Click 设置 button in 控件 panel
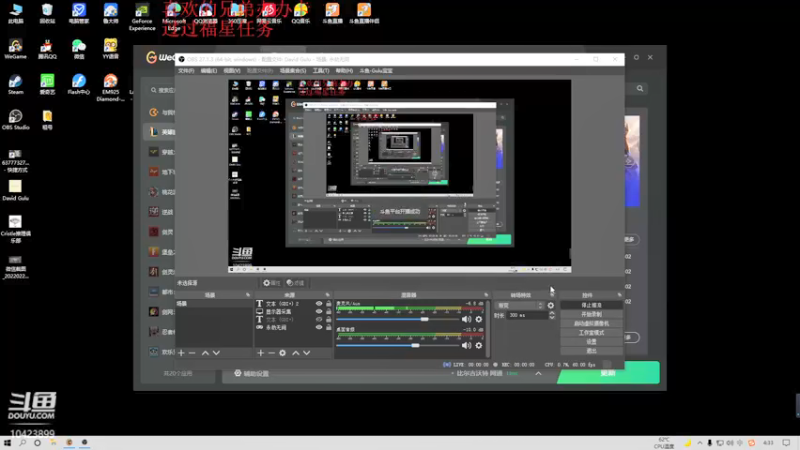 pyautogui.click(x=591, y=342)
